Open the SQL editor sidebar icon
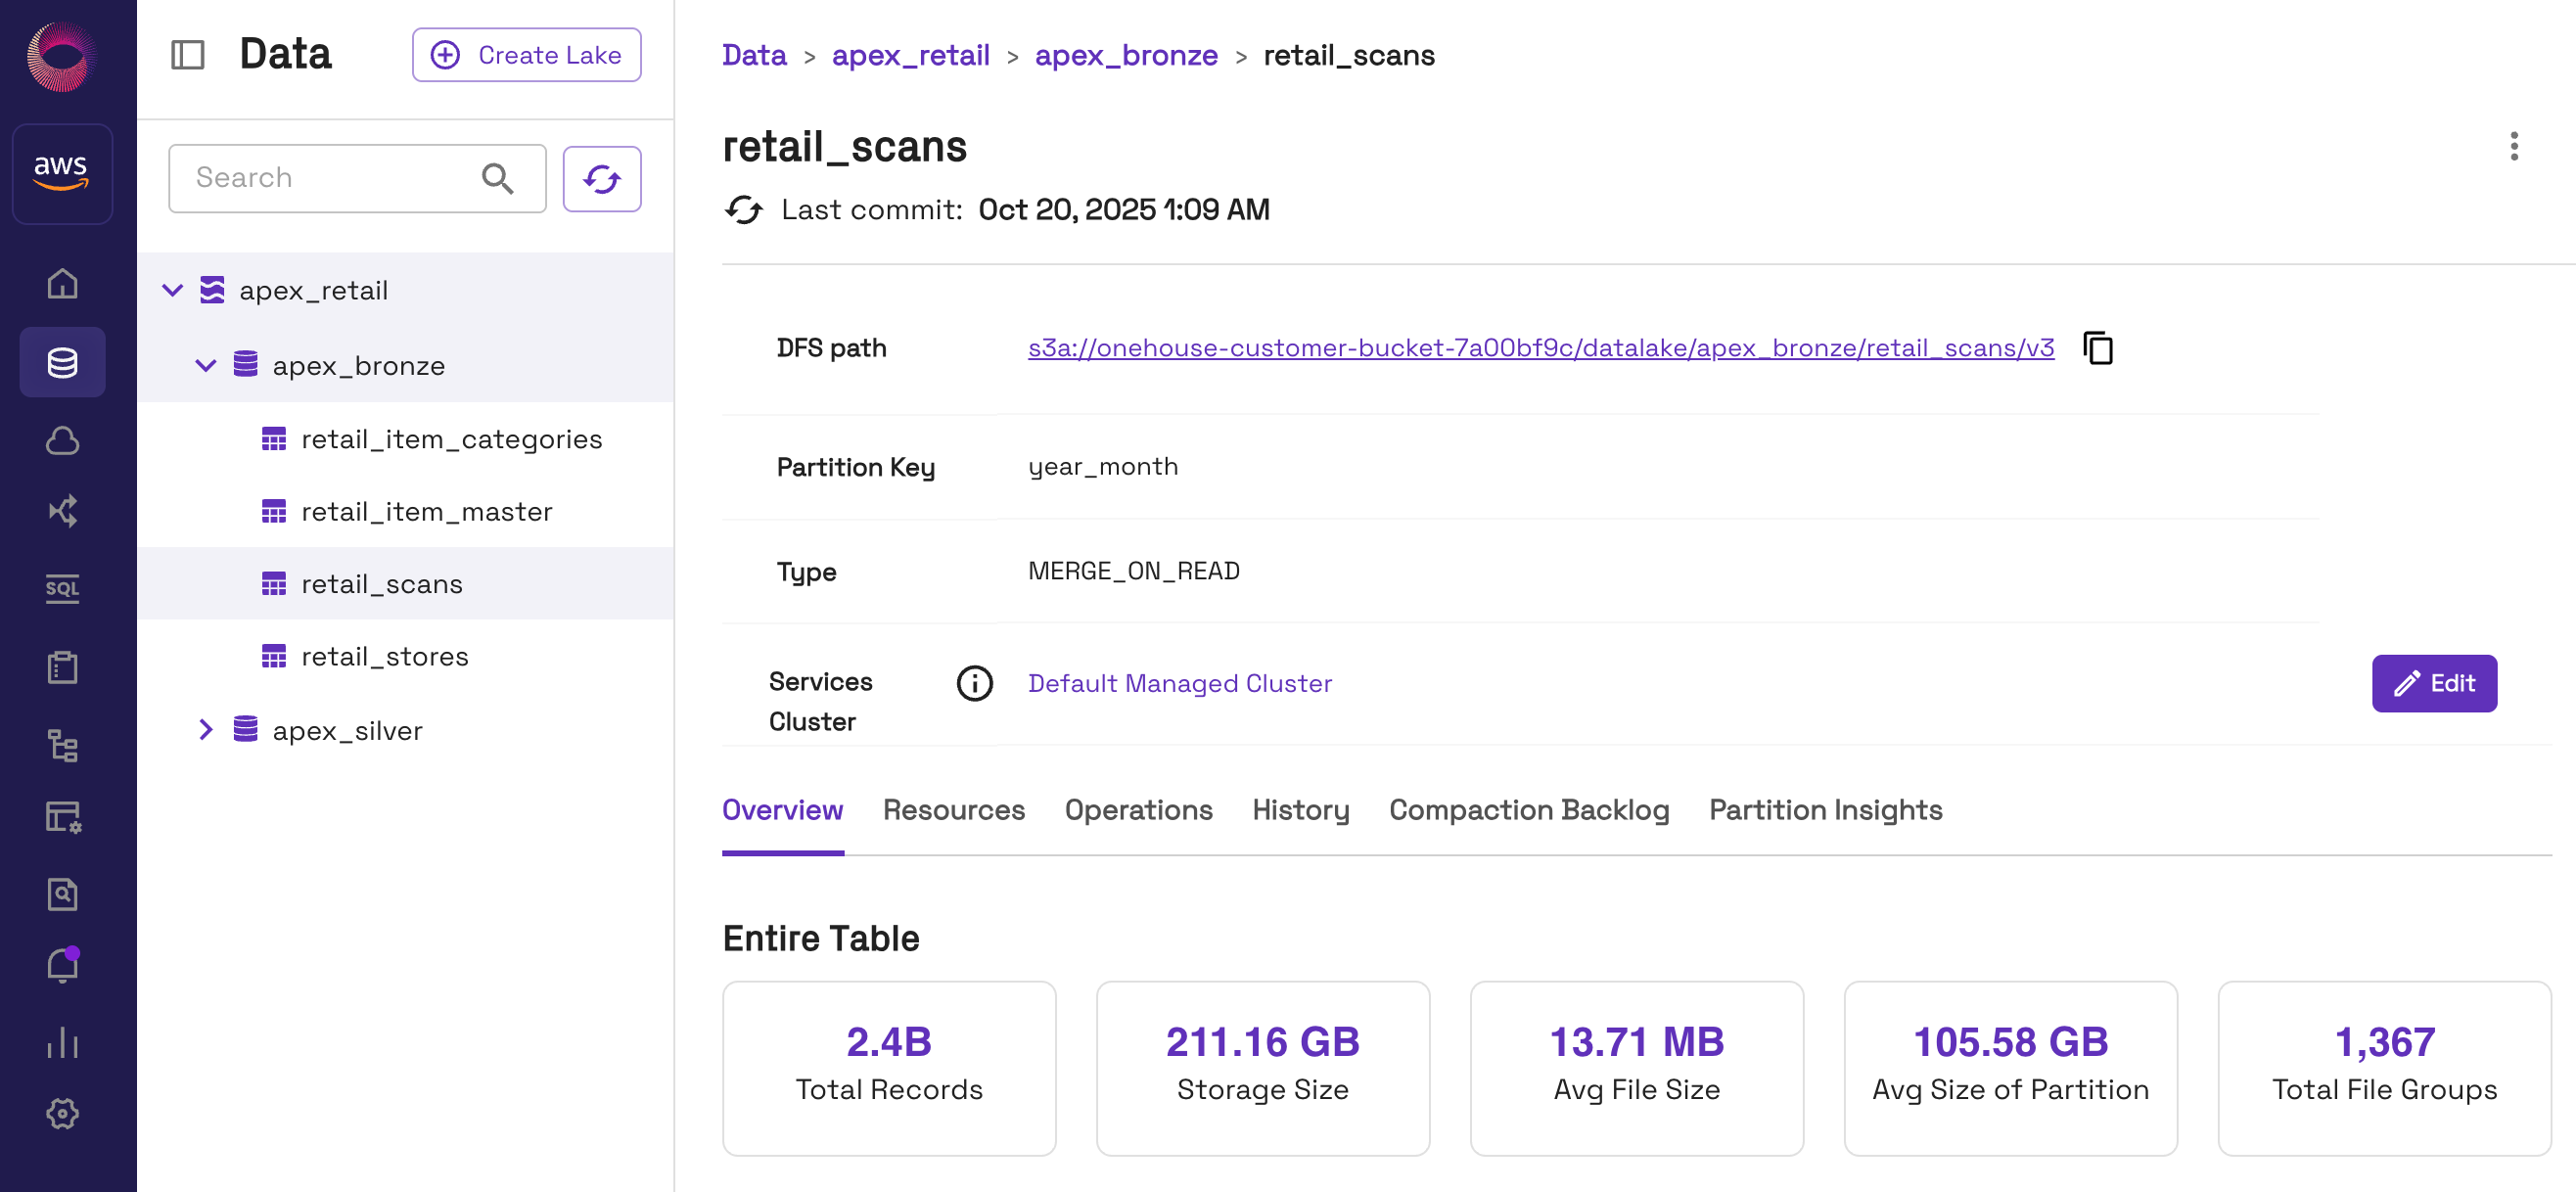The width and height of the screenshot is (2576, 1192). coord(62,588)
